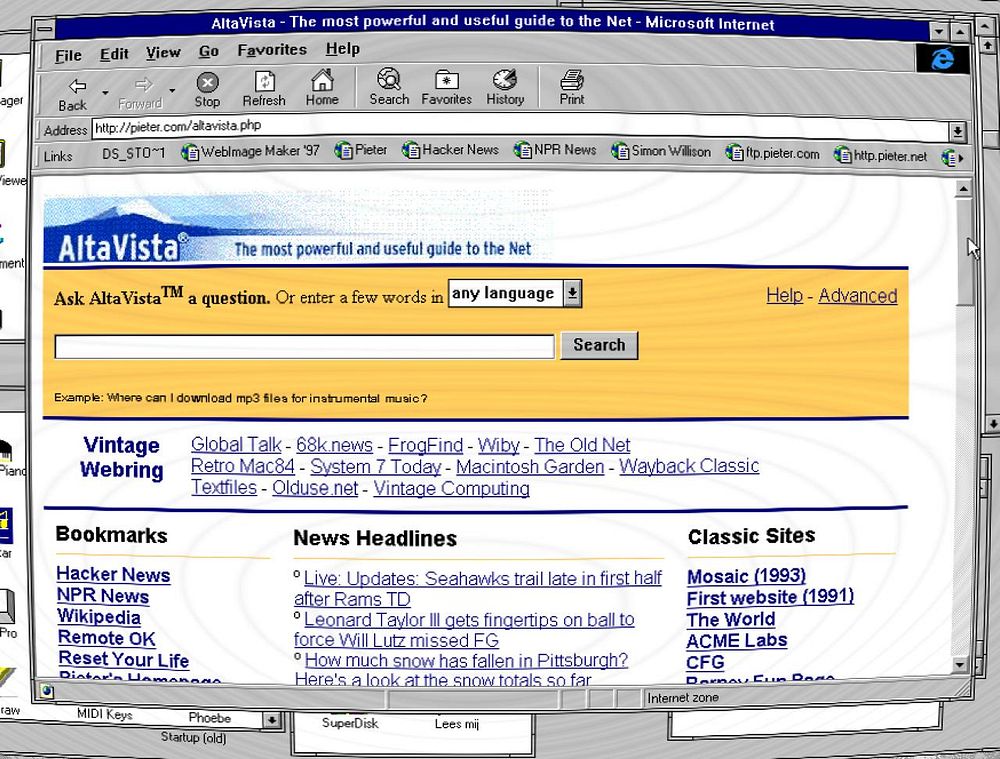Screen dimensions: 1000x759
Task: Open the Advanced search link
Action: point(858,296)
